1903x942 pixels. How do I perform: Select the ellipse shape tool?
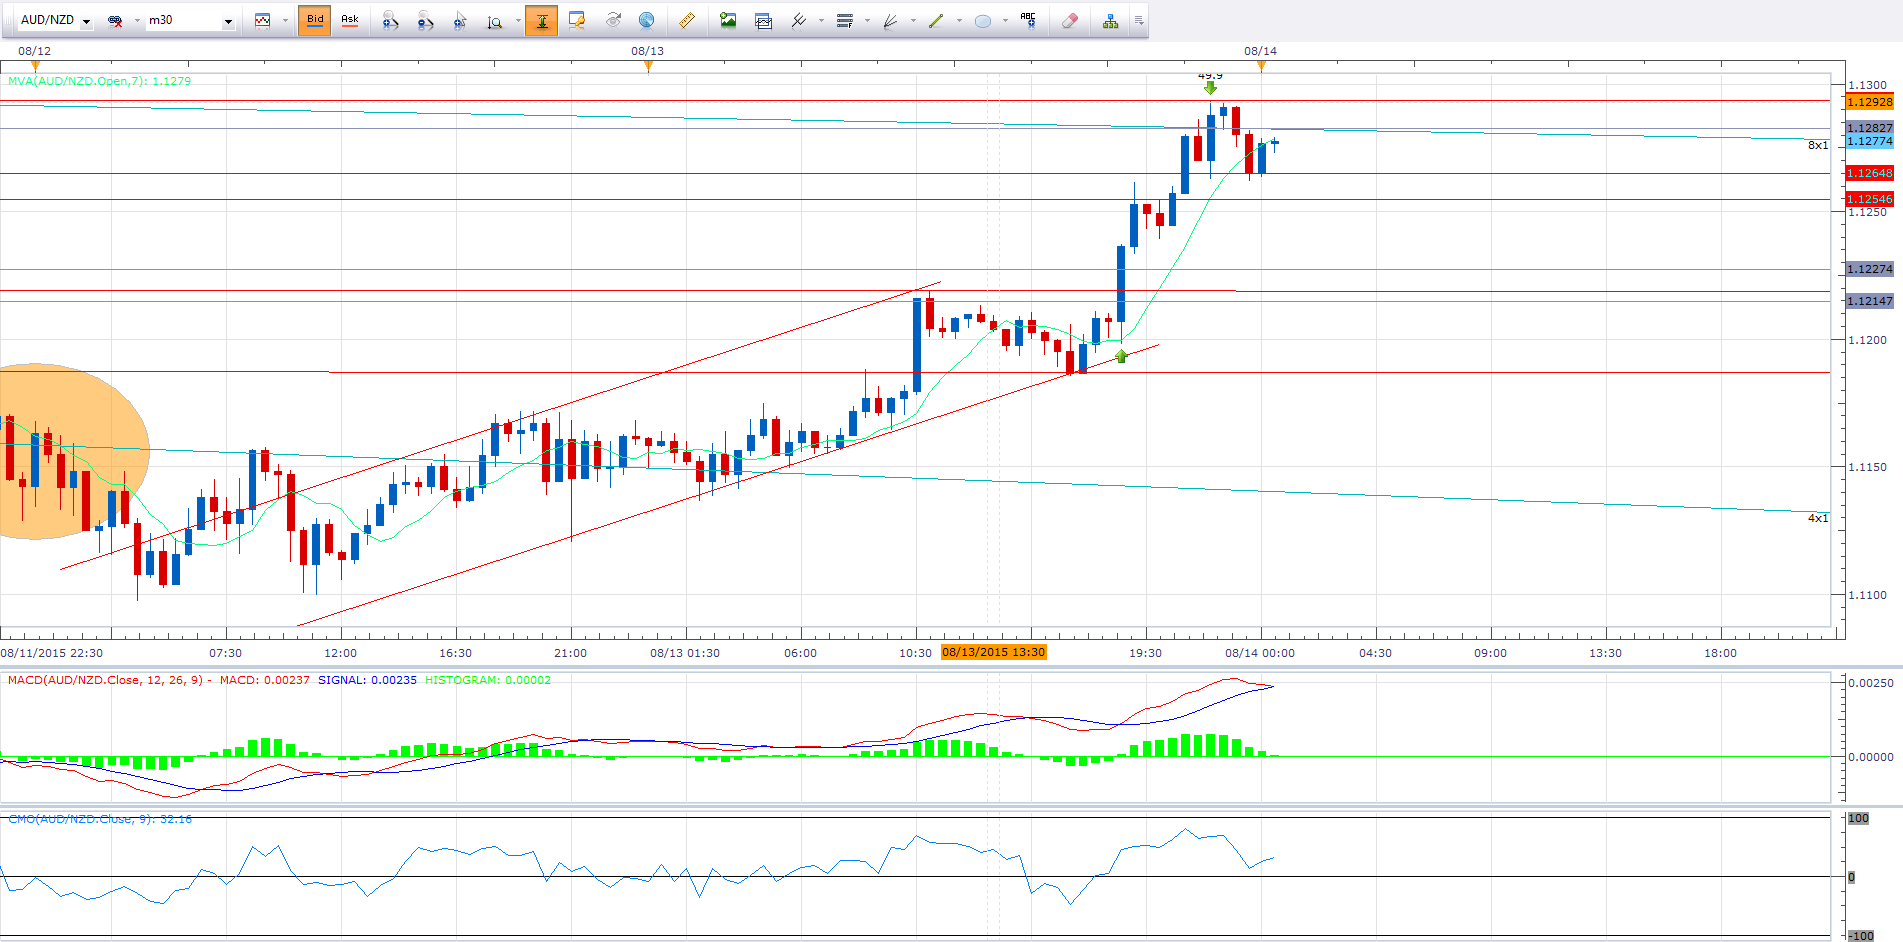(983, 20)
